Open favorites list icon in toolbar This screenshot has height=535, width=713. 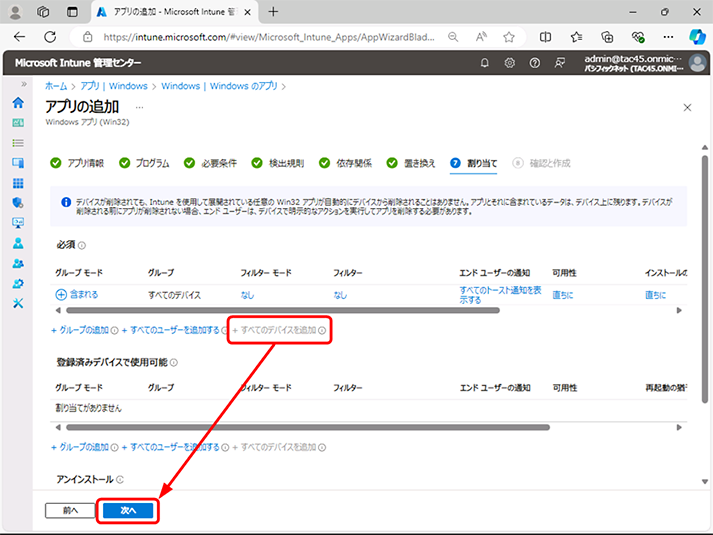[577, 37]
